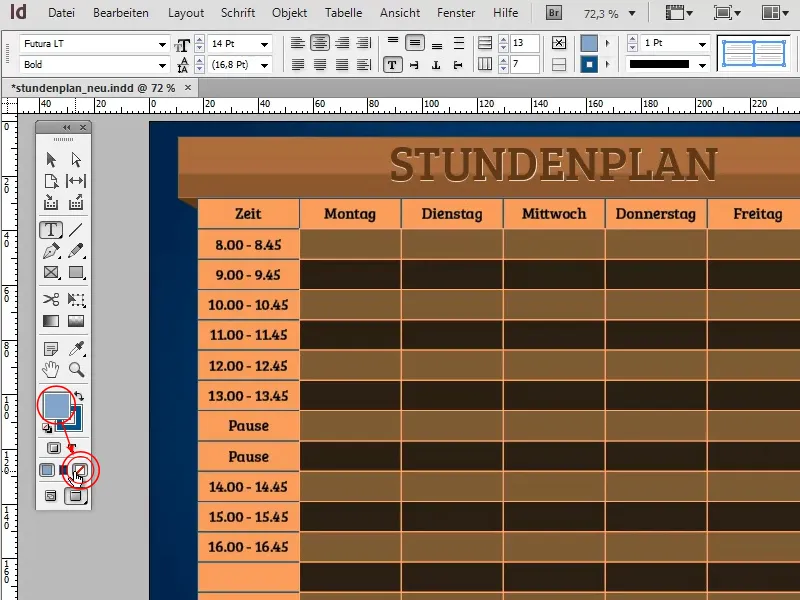Justify cell content vertically
This screenshot has height=600, width=800.
pos(459,43)
